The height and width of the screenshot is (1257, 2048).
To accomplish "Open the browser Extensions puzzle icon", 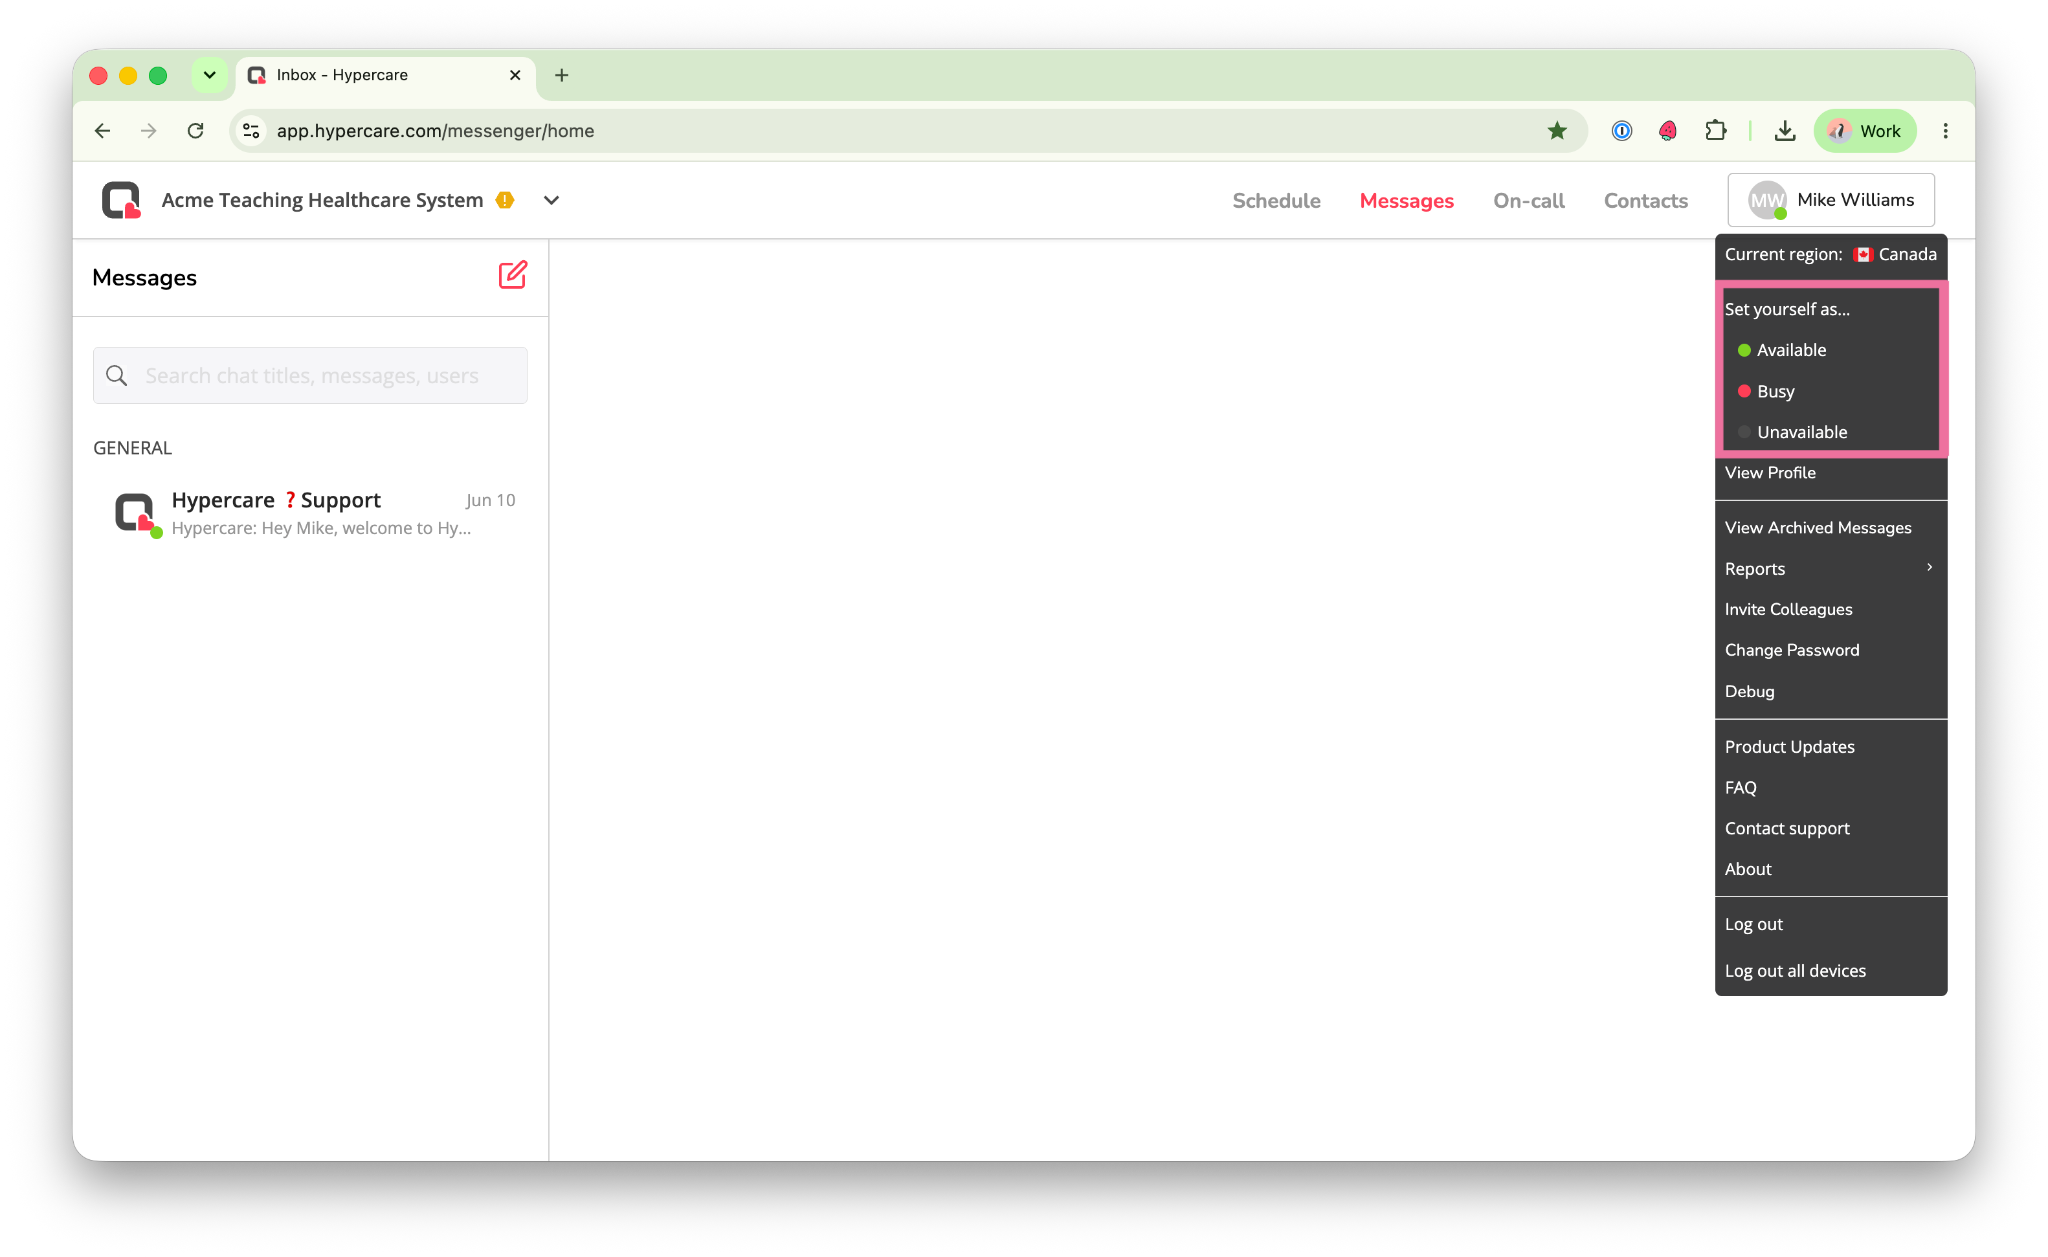I will [1716, 131].
